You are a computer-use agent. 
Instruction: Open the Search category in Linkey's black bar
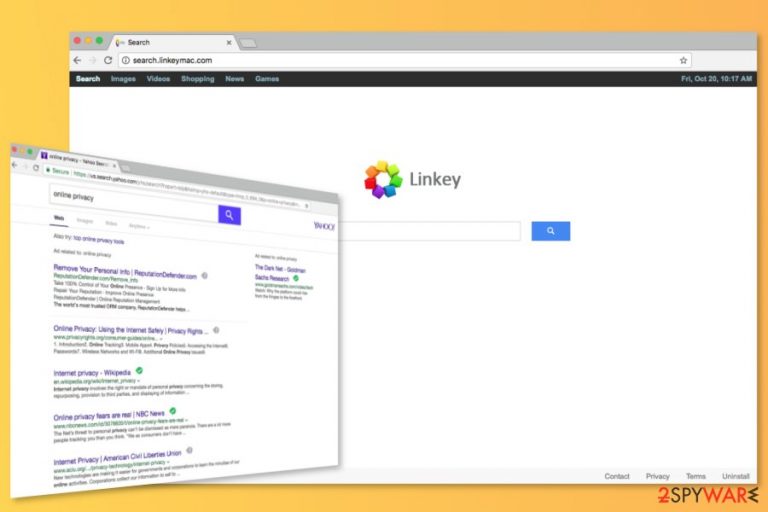click(x=88, y=78)
